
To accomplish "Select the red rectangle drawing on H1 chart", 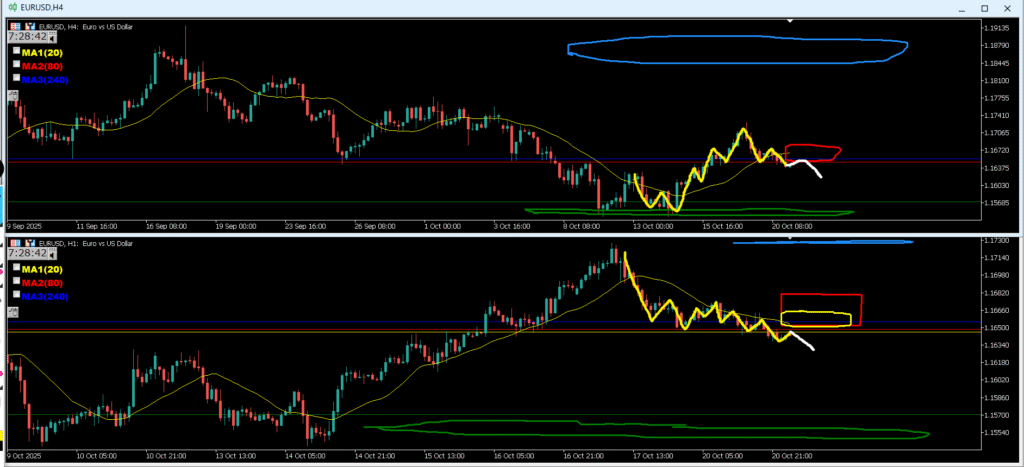I will [x=821, y=295].
